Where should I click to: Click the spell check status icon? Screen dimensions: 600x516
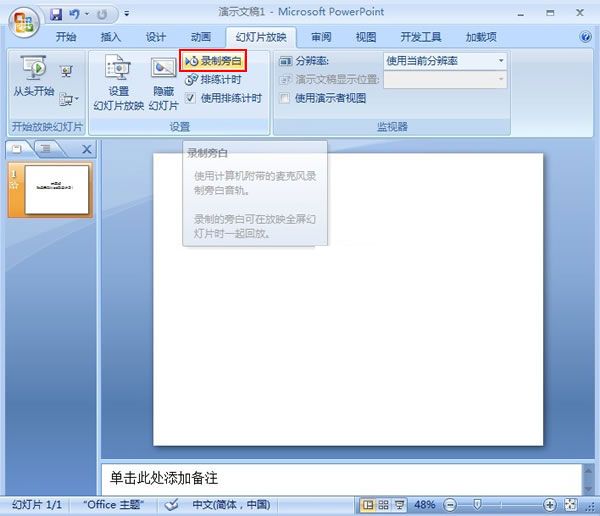(x=171, y=505)
